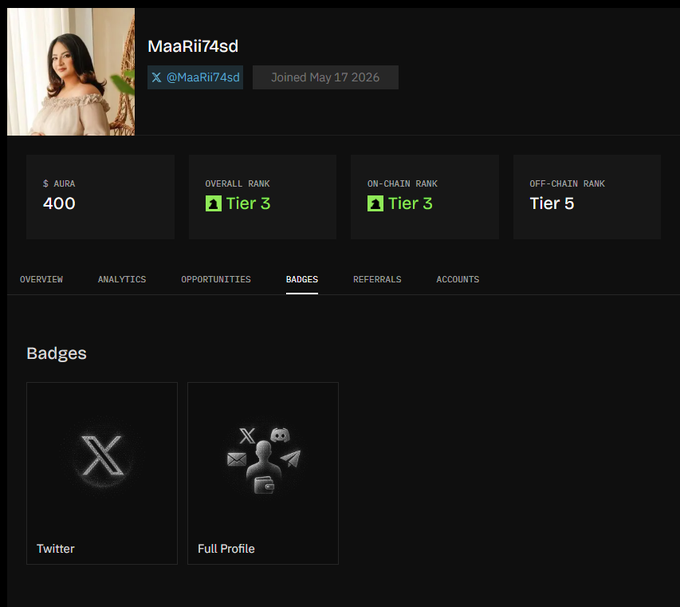680x607 pixels.
Task: Open the Accounts tab
Action: [458, 280]
